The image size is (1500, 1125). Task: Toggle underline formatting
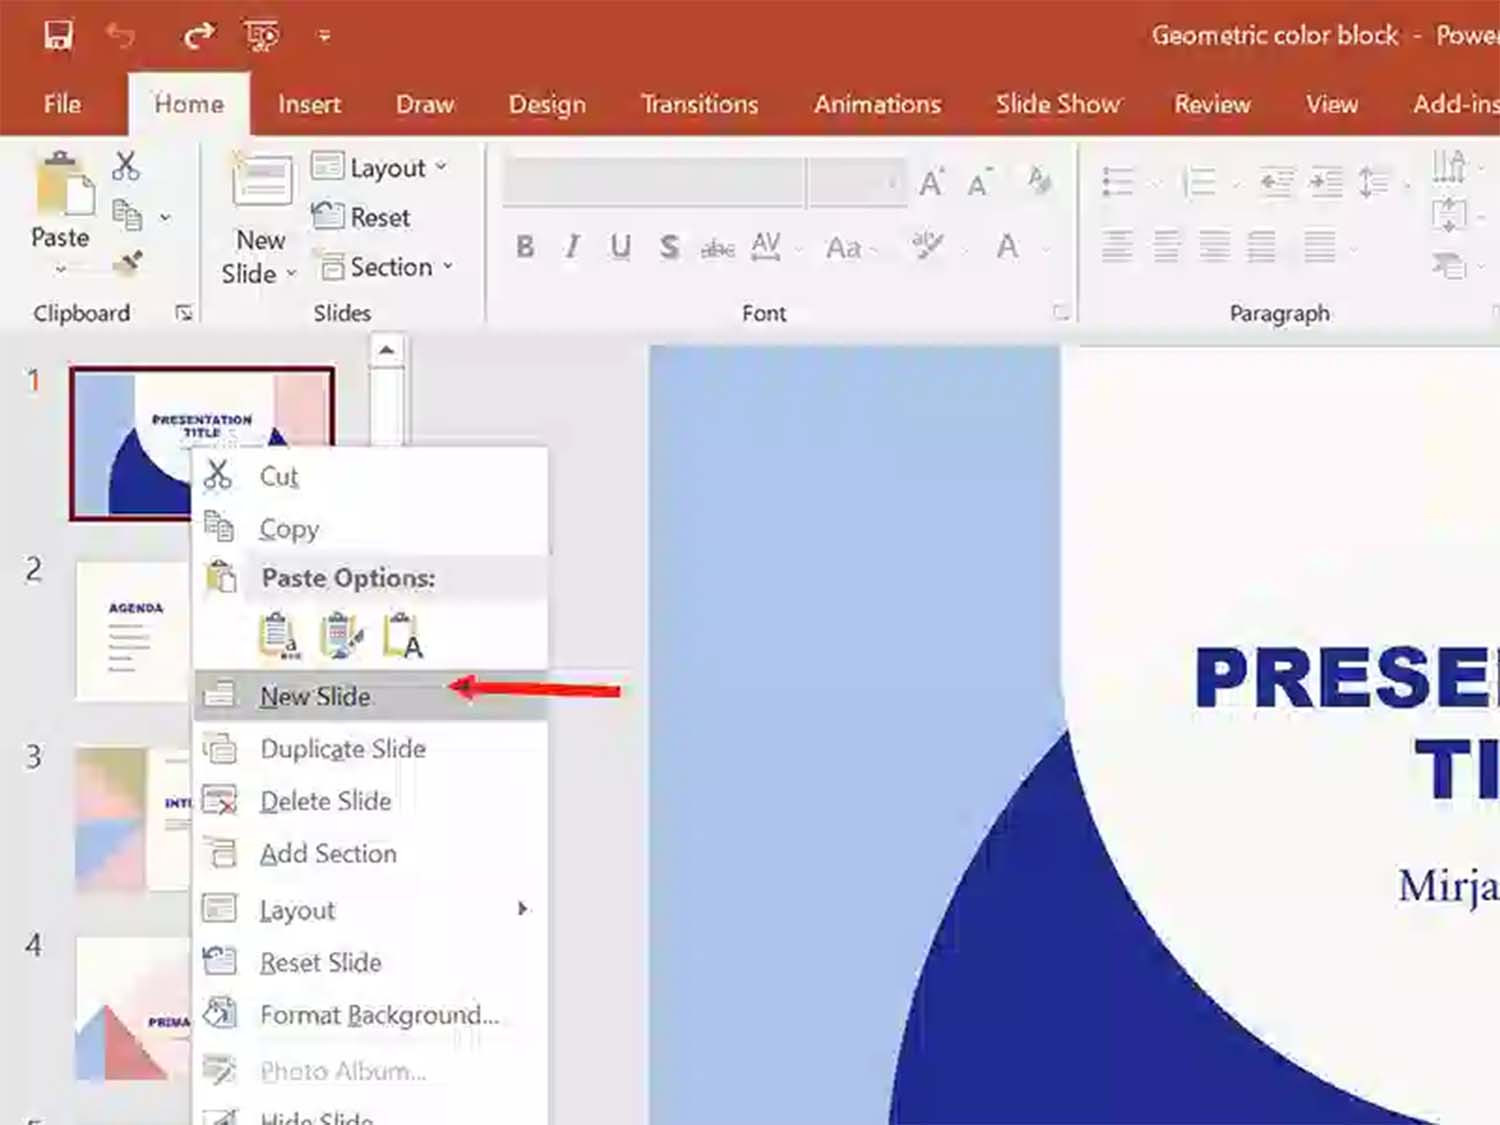tap(620, 247)
